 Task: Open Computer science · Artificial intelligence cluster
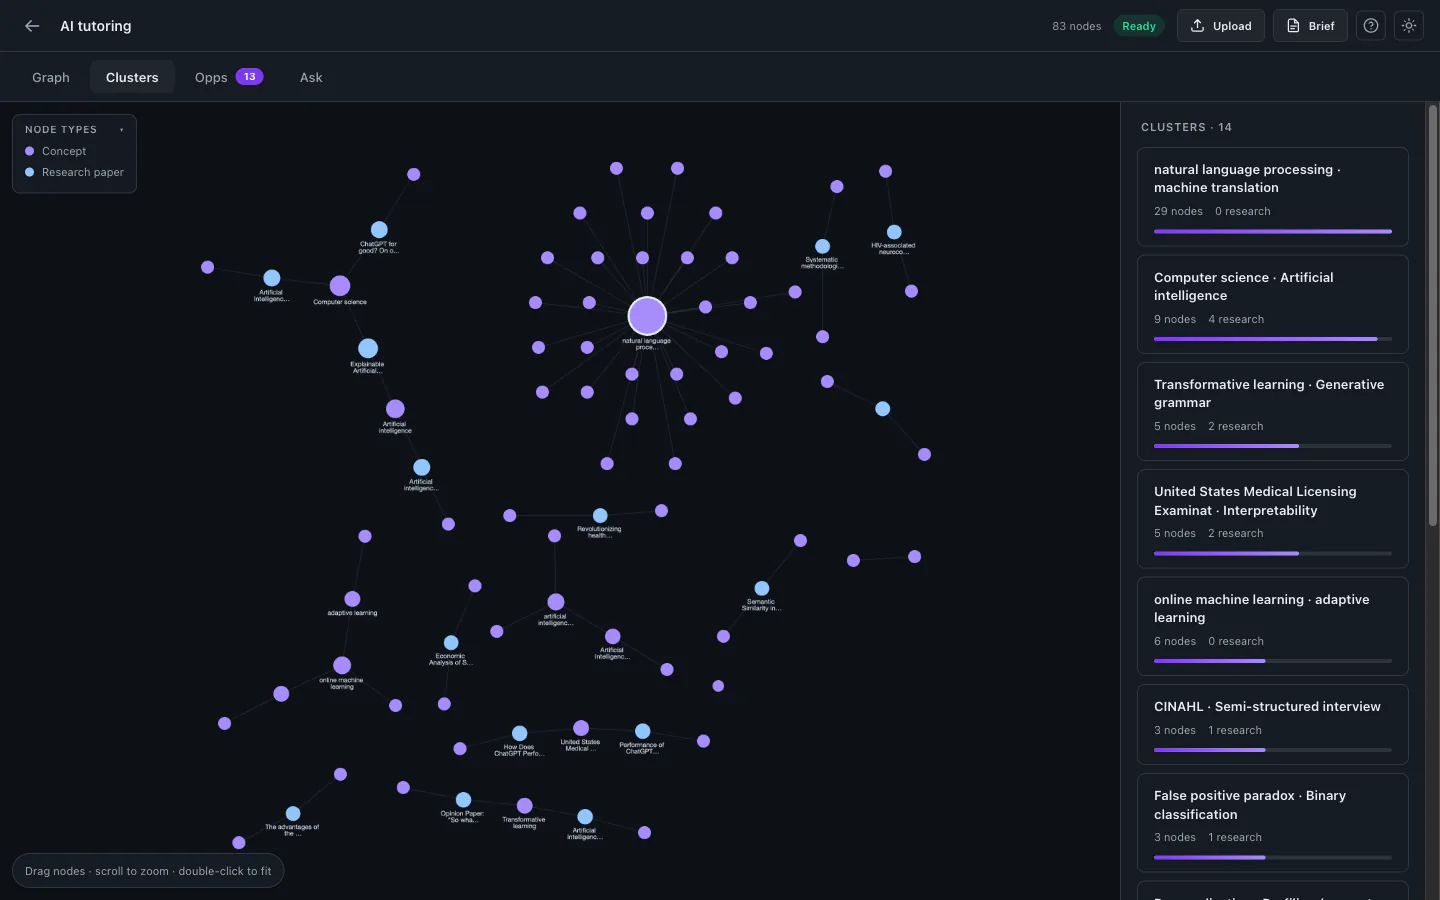(1272, 304)
